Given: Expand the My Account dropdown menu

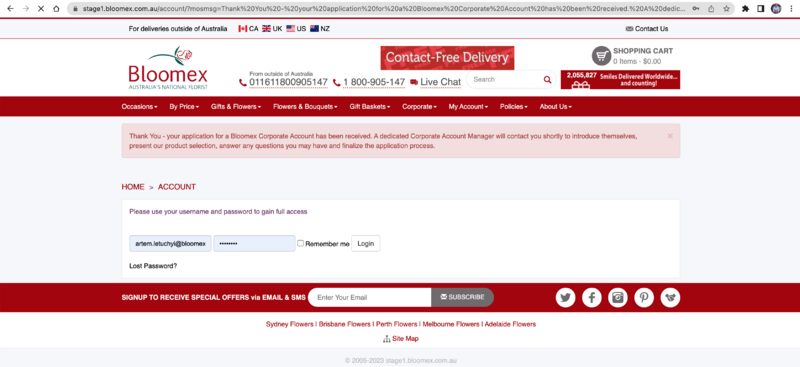Looking at the screenshot, I should coord(468,107).
